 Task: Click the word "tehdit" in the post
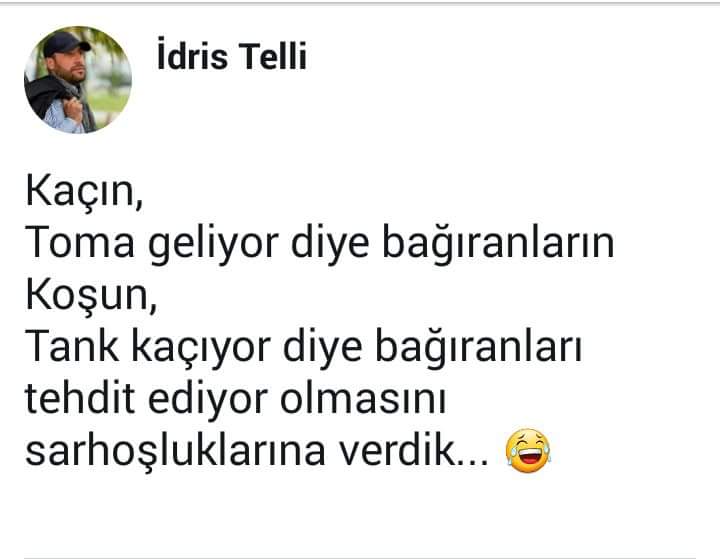coord(80,398)
